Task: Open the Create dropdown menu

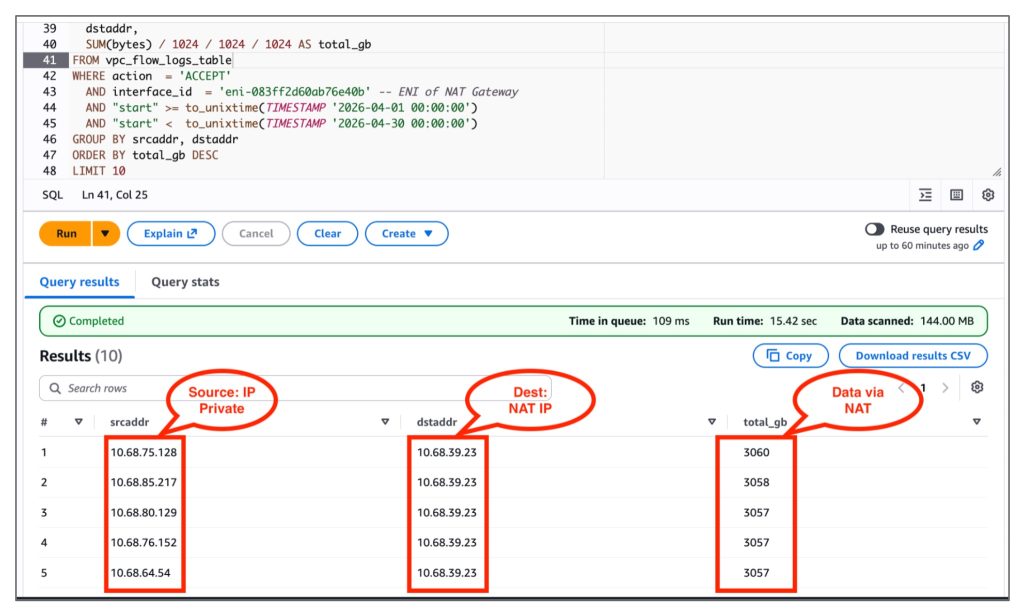Action: [407, 234]
